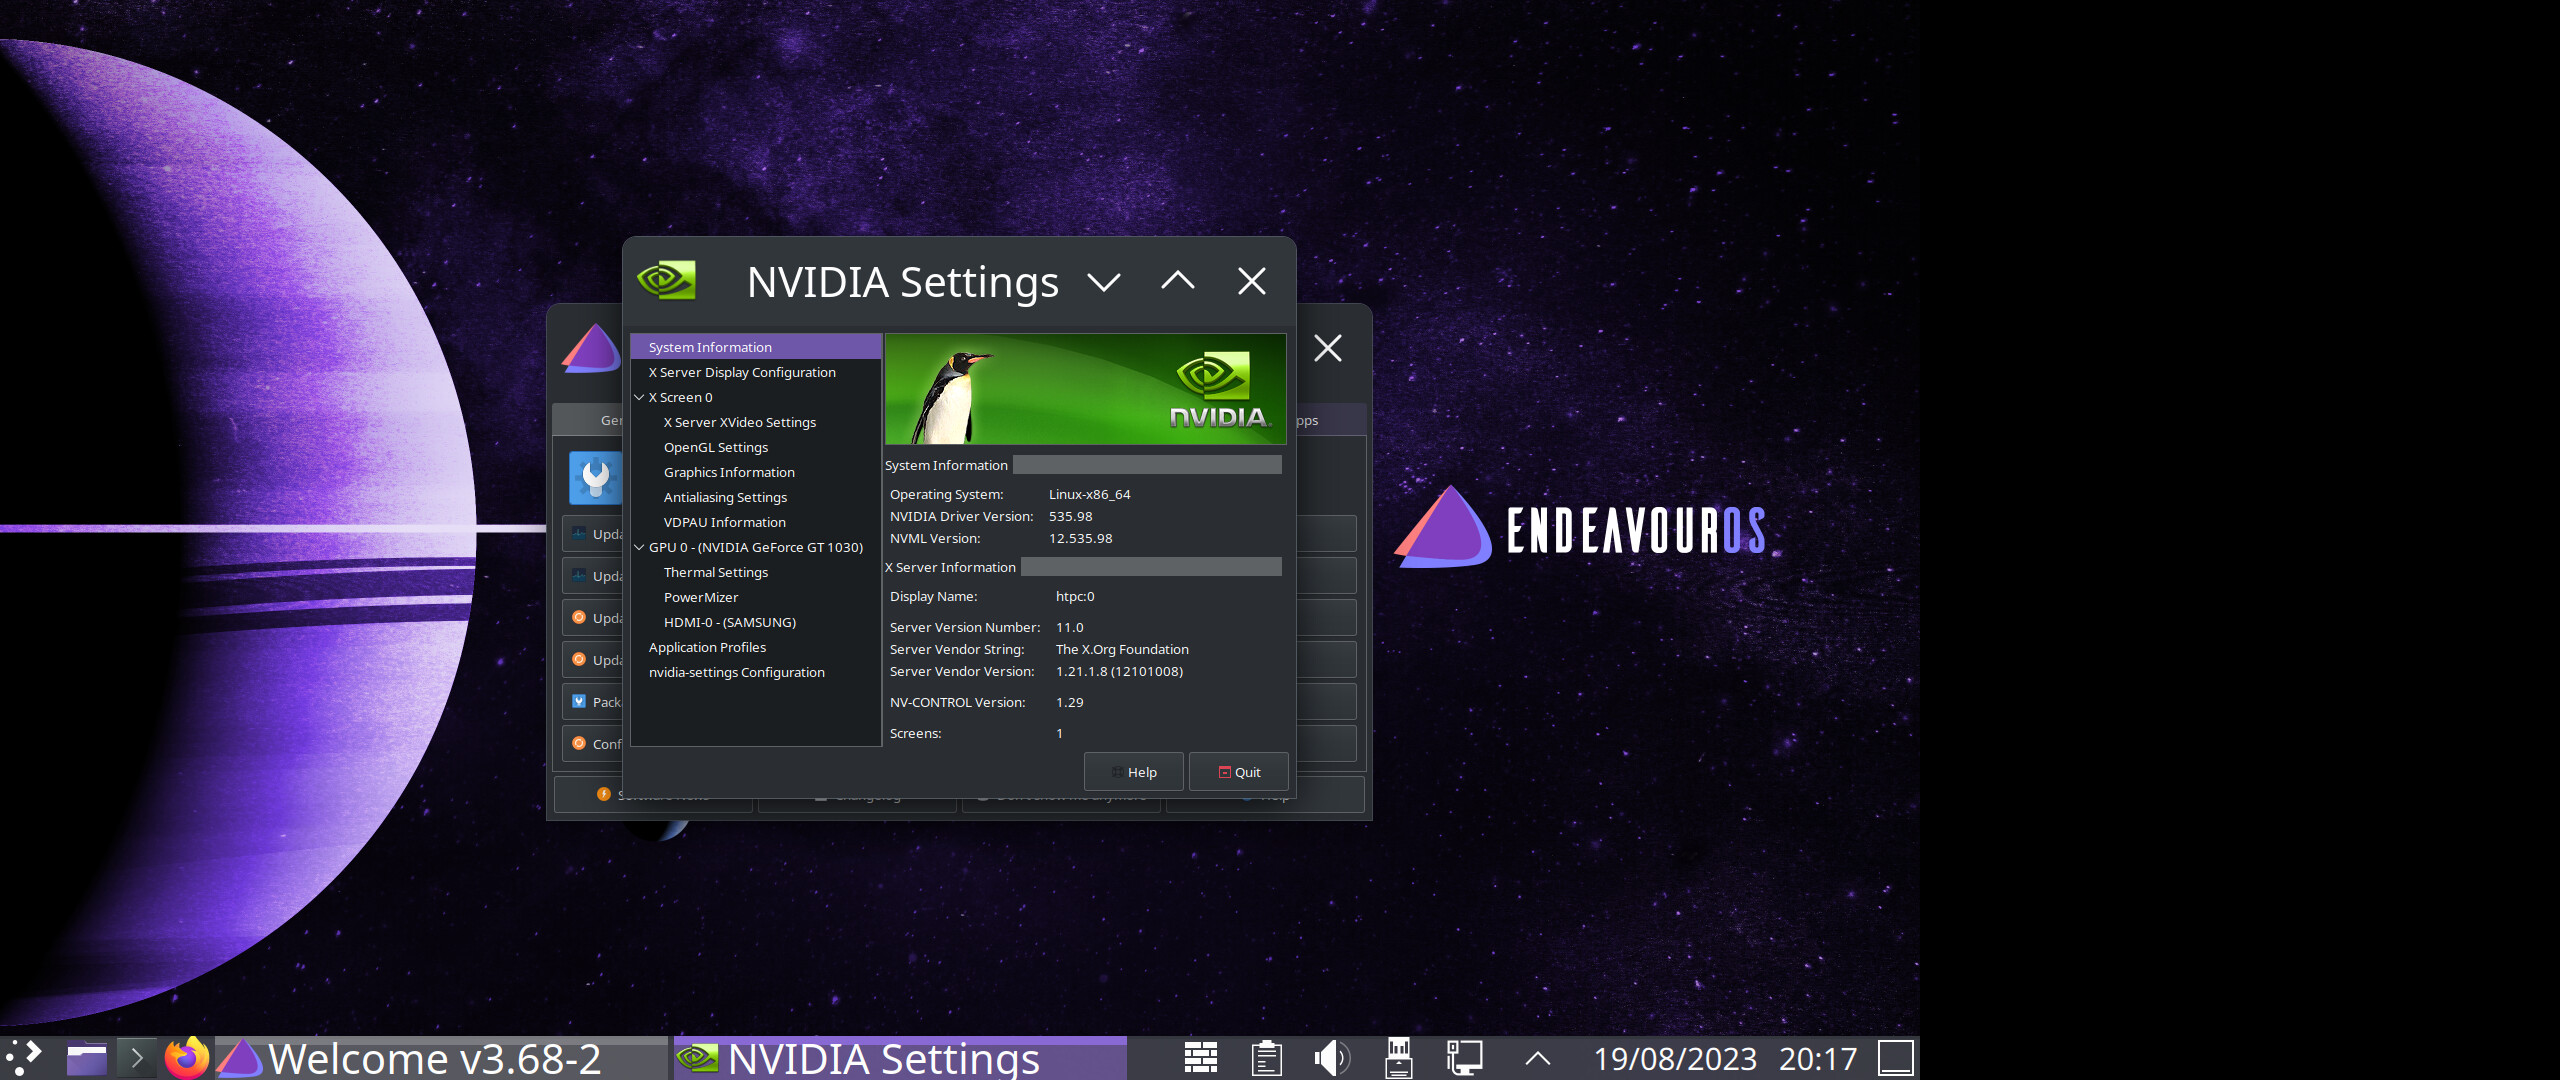The image size is (2560, 1080).
Task: Click the NVML version value 12.535.98
Action: point(1080,538)
